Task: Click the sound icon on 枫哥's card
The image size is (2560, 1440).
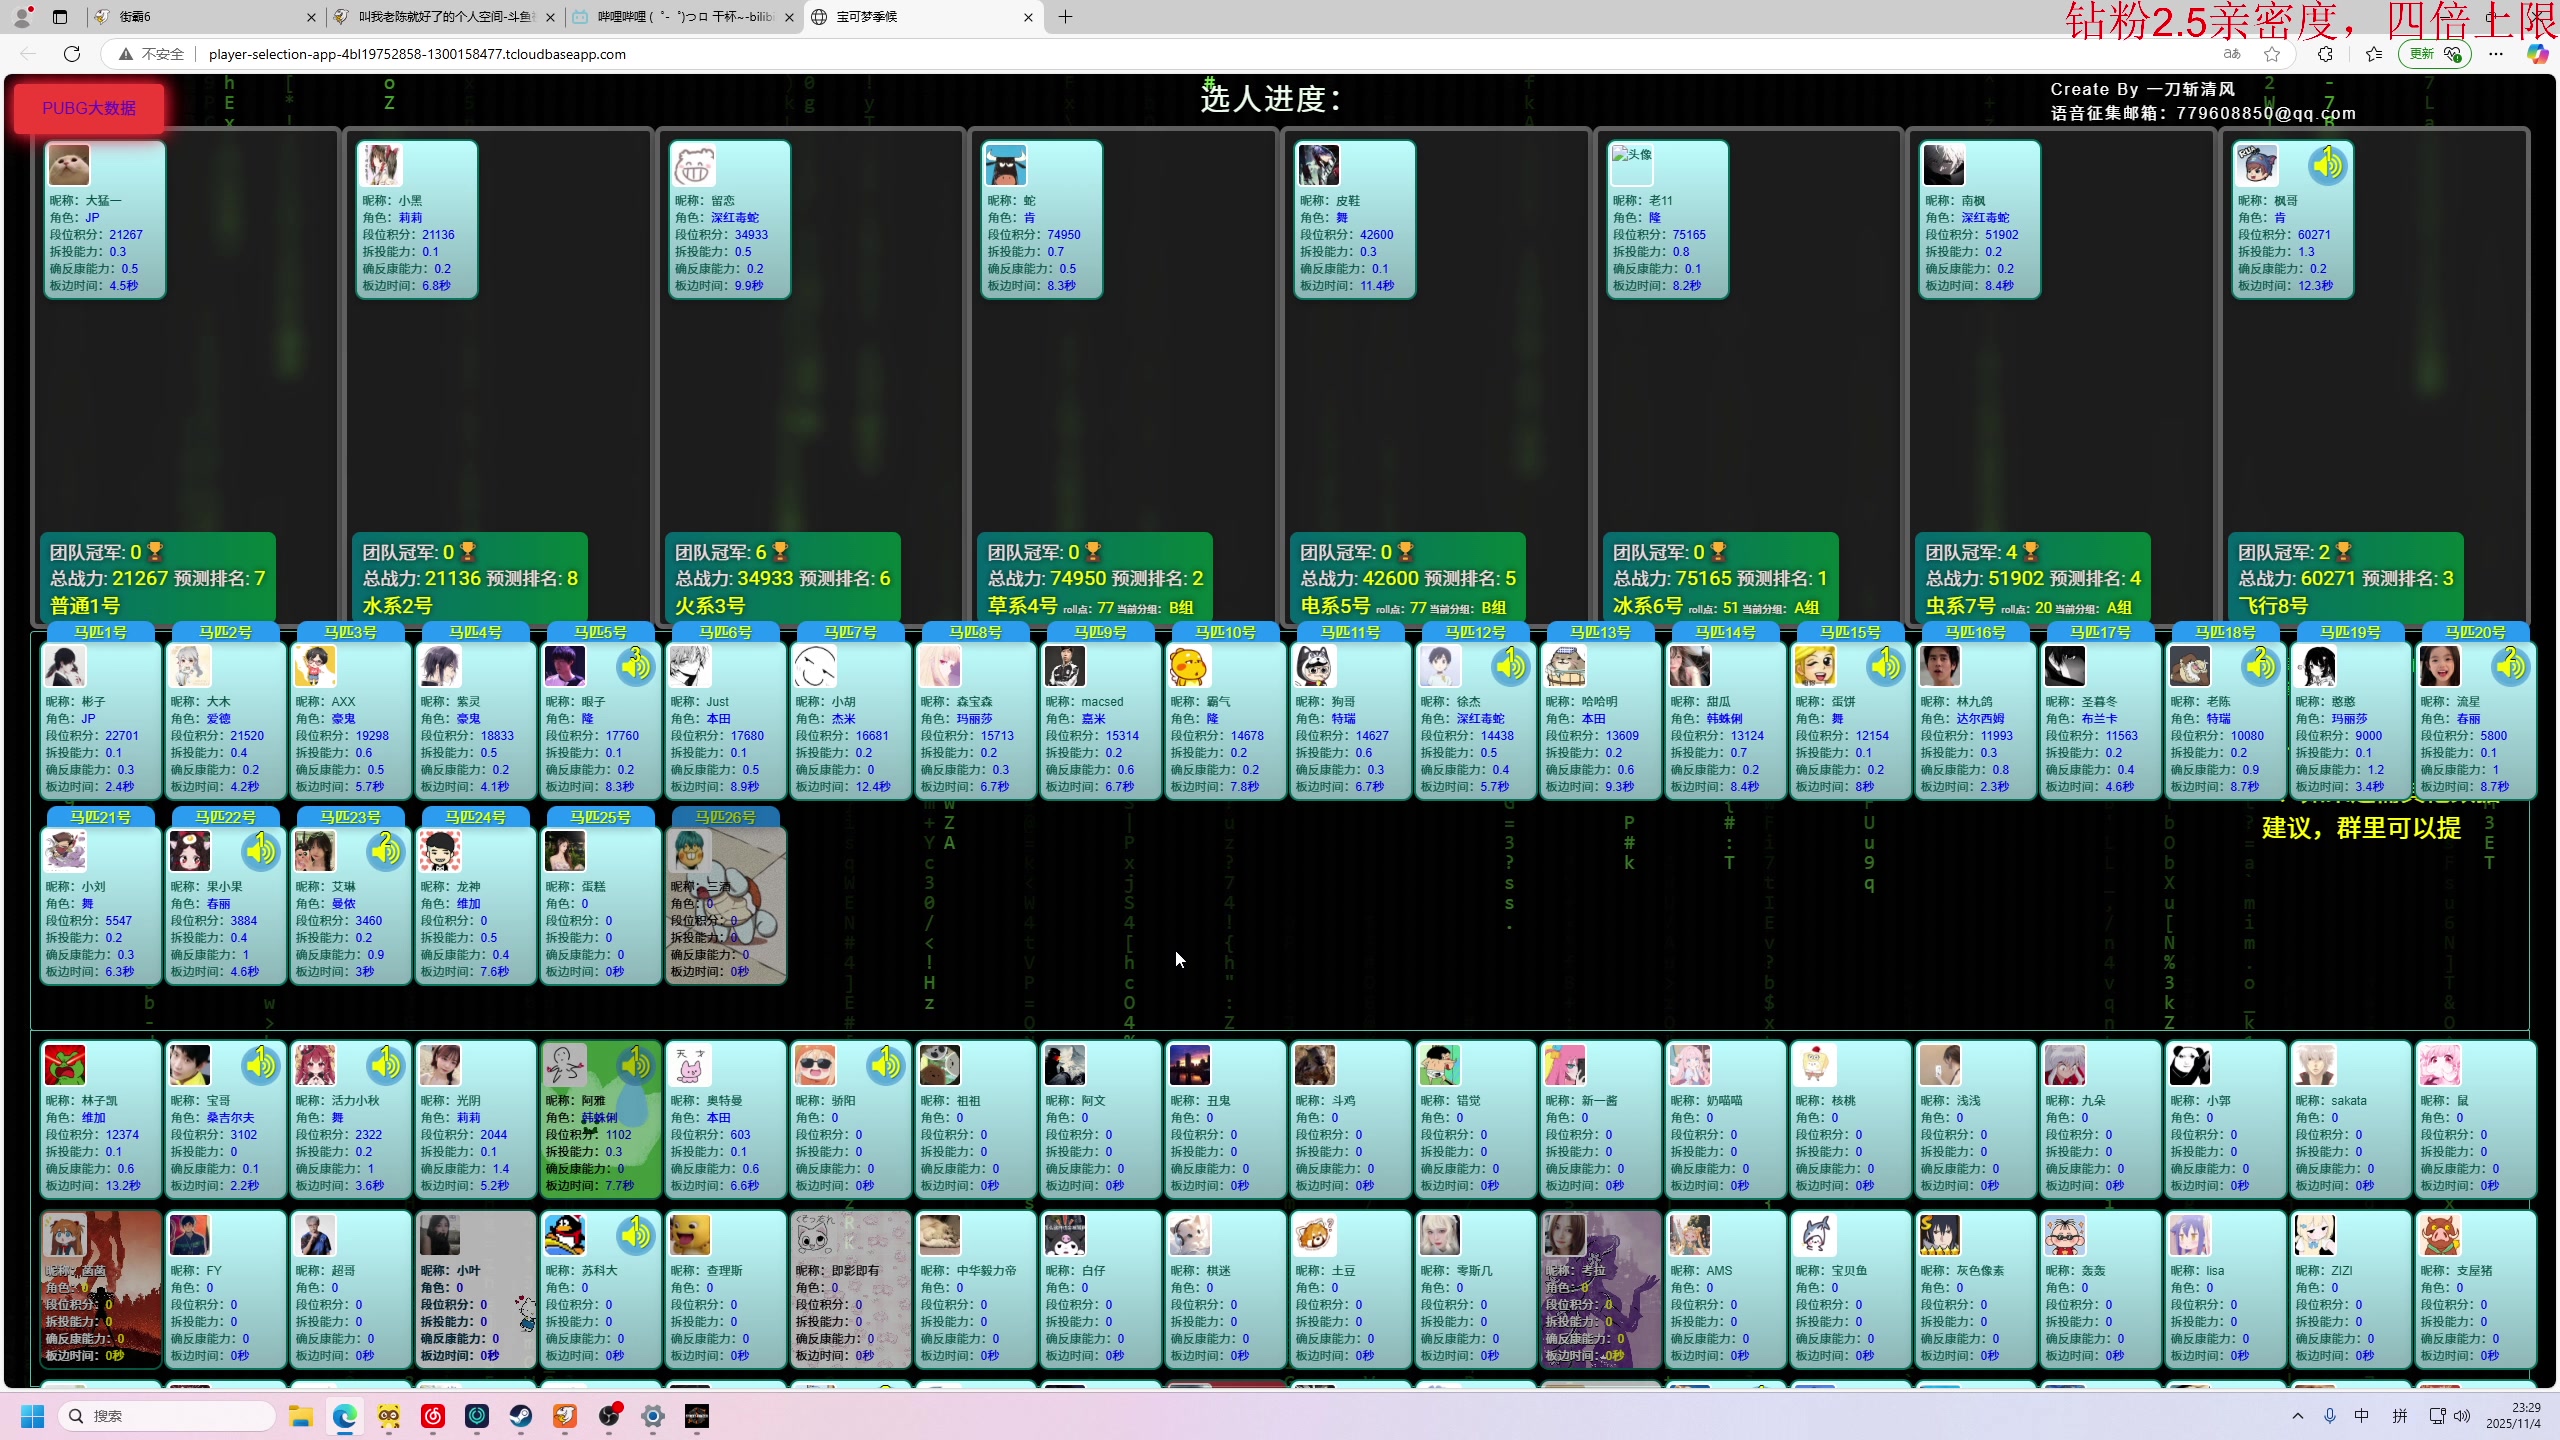Action: [x=2327, y=165]
